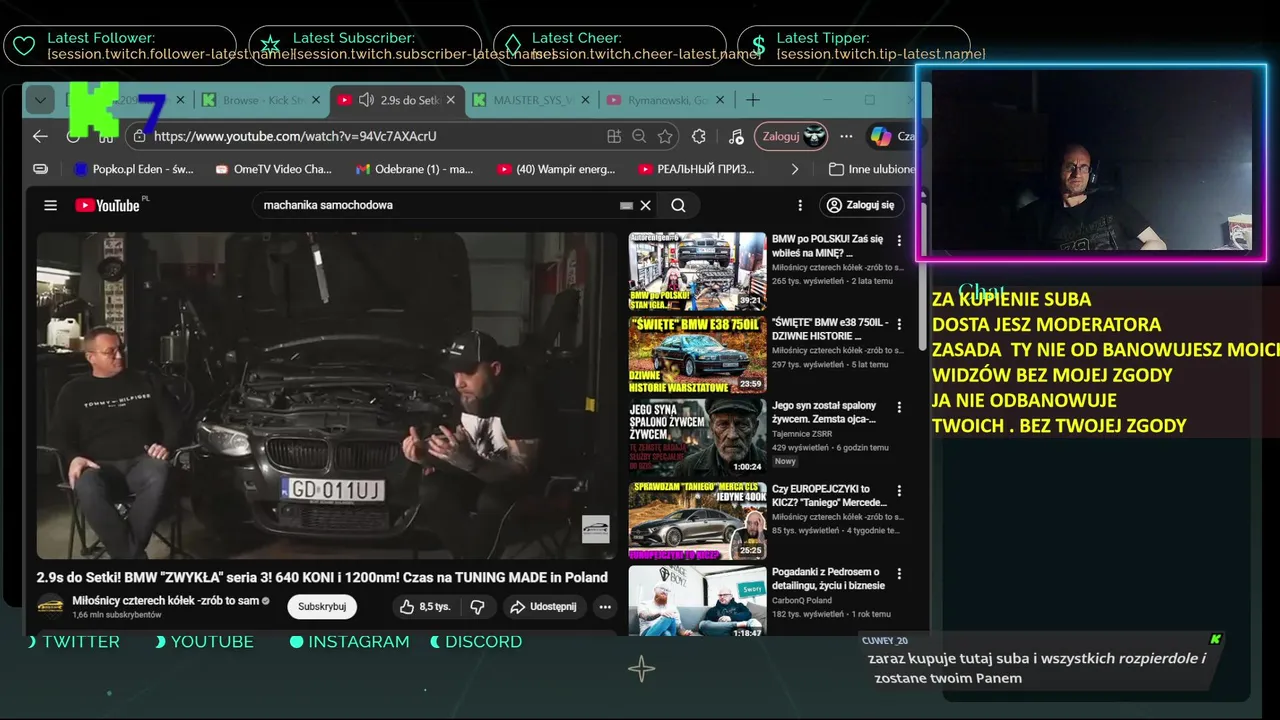Mute the tab via speaker icon
Screen dimensions: 1280x720
coord(366,100)
